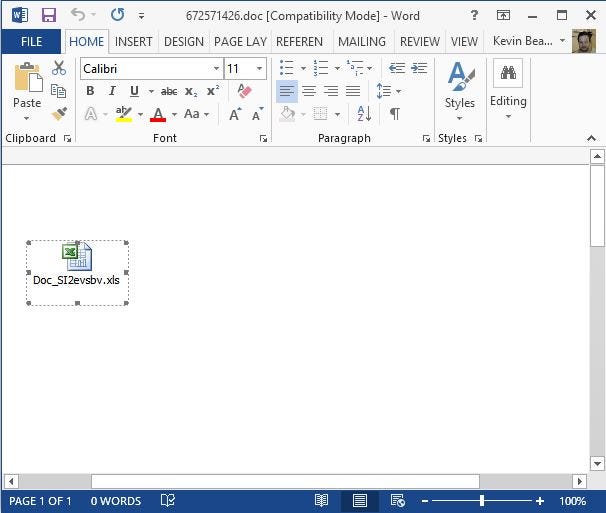Open the Styles gallery button
The image size is (606, 513).
460,90
